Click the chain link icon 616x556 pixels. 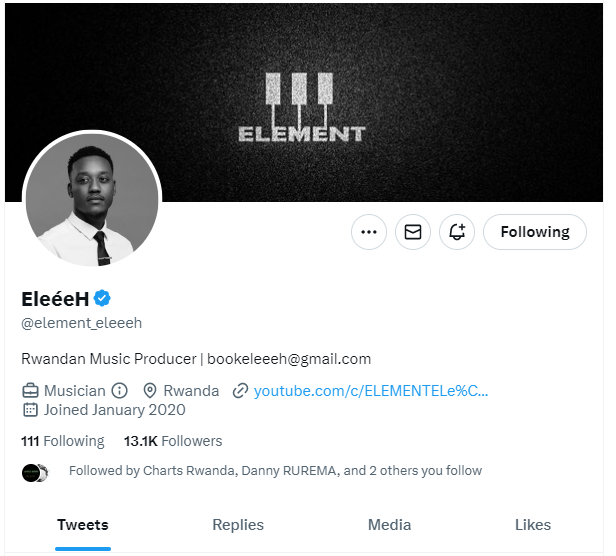pos(240,390)
